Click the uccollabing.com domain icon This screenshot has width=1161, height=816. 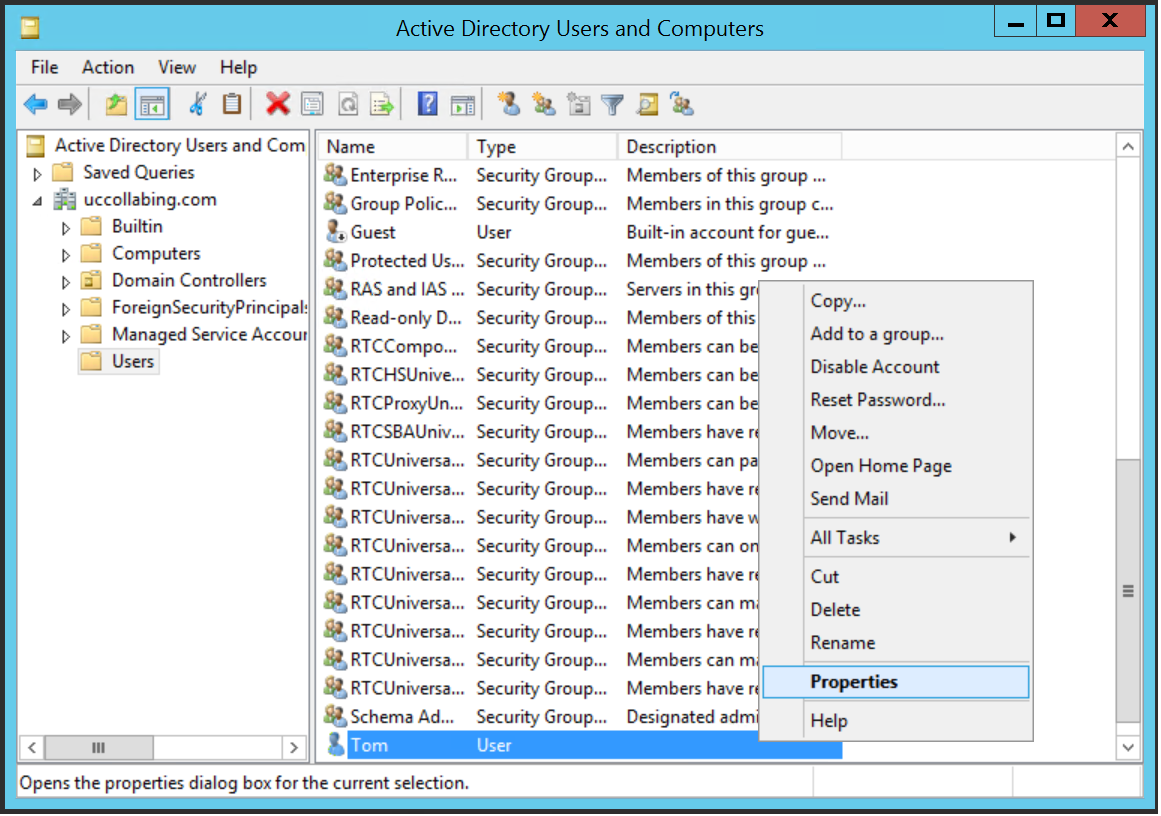[65, 199]
